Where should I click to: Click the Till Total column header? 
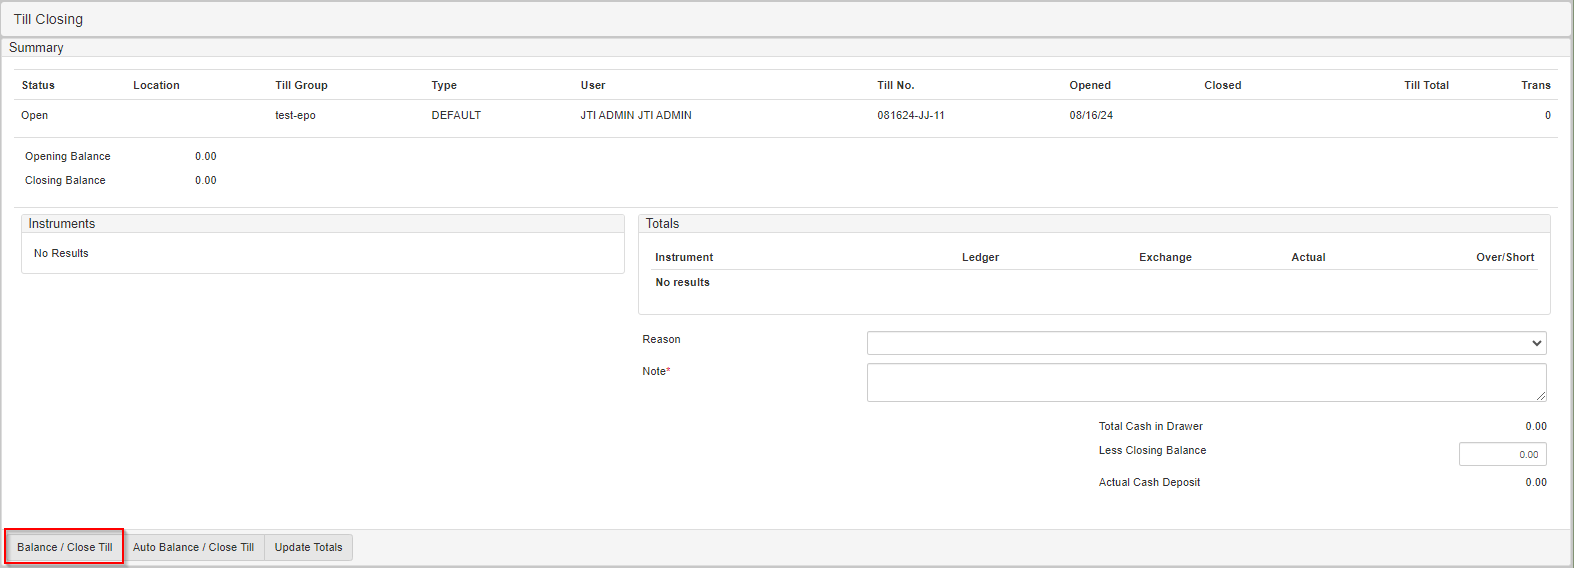pos(1425,85)
